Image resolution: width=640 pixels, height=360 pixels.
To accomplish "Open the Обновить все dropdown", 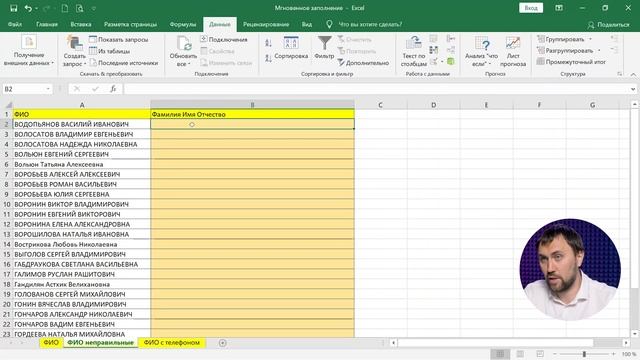I will click(x=183, y=60).
